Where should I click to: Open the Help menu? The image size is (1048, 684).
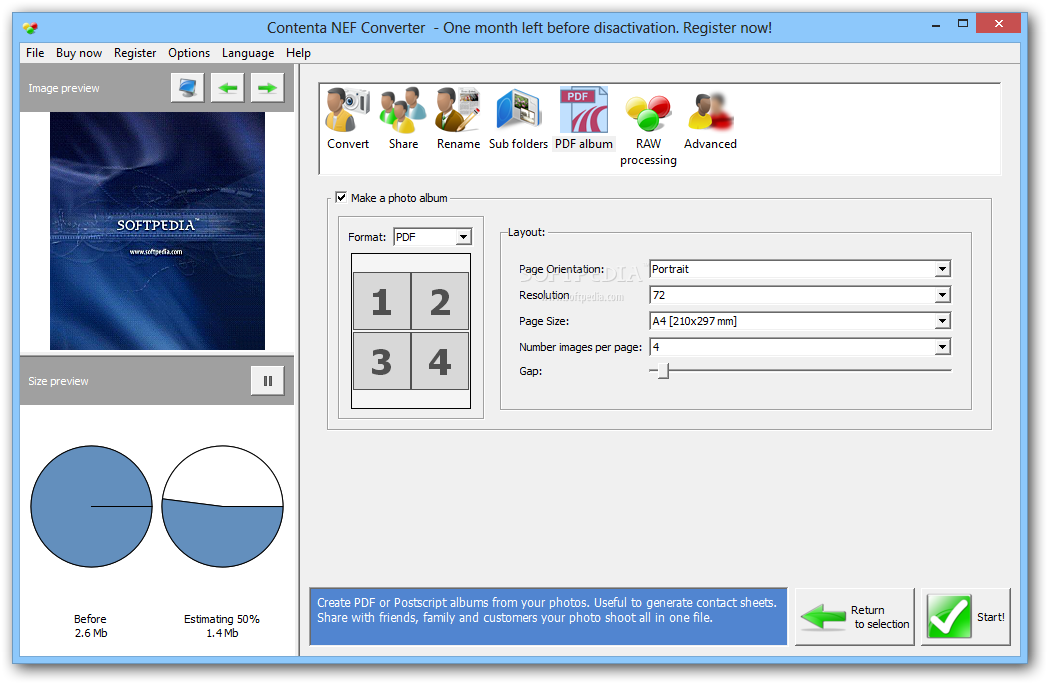pos(298,53)
